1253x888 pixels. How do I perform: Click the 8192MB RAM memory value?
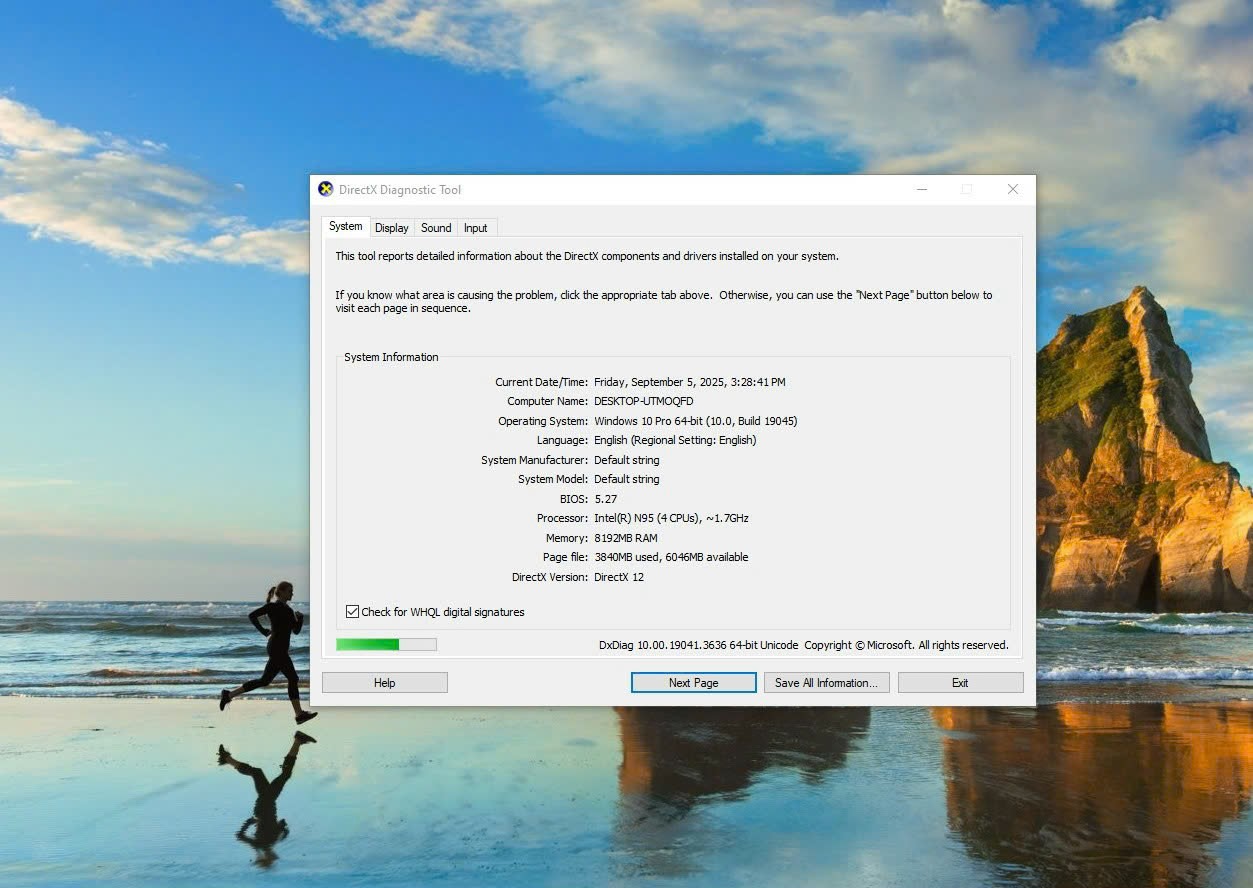pyautogui.click(x=626, y=538)
